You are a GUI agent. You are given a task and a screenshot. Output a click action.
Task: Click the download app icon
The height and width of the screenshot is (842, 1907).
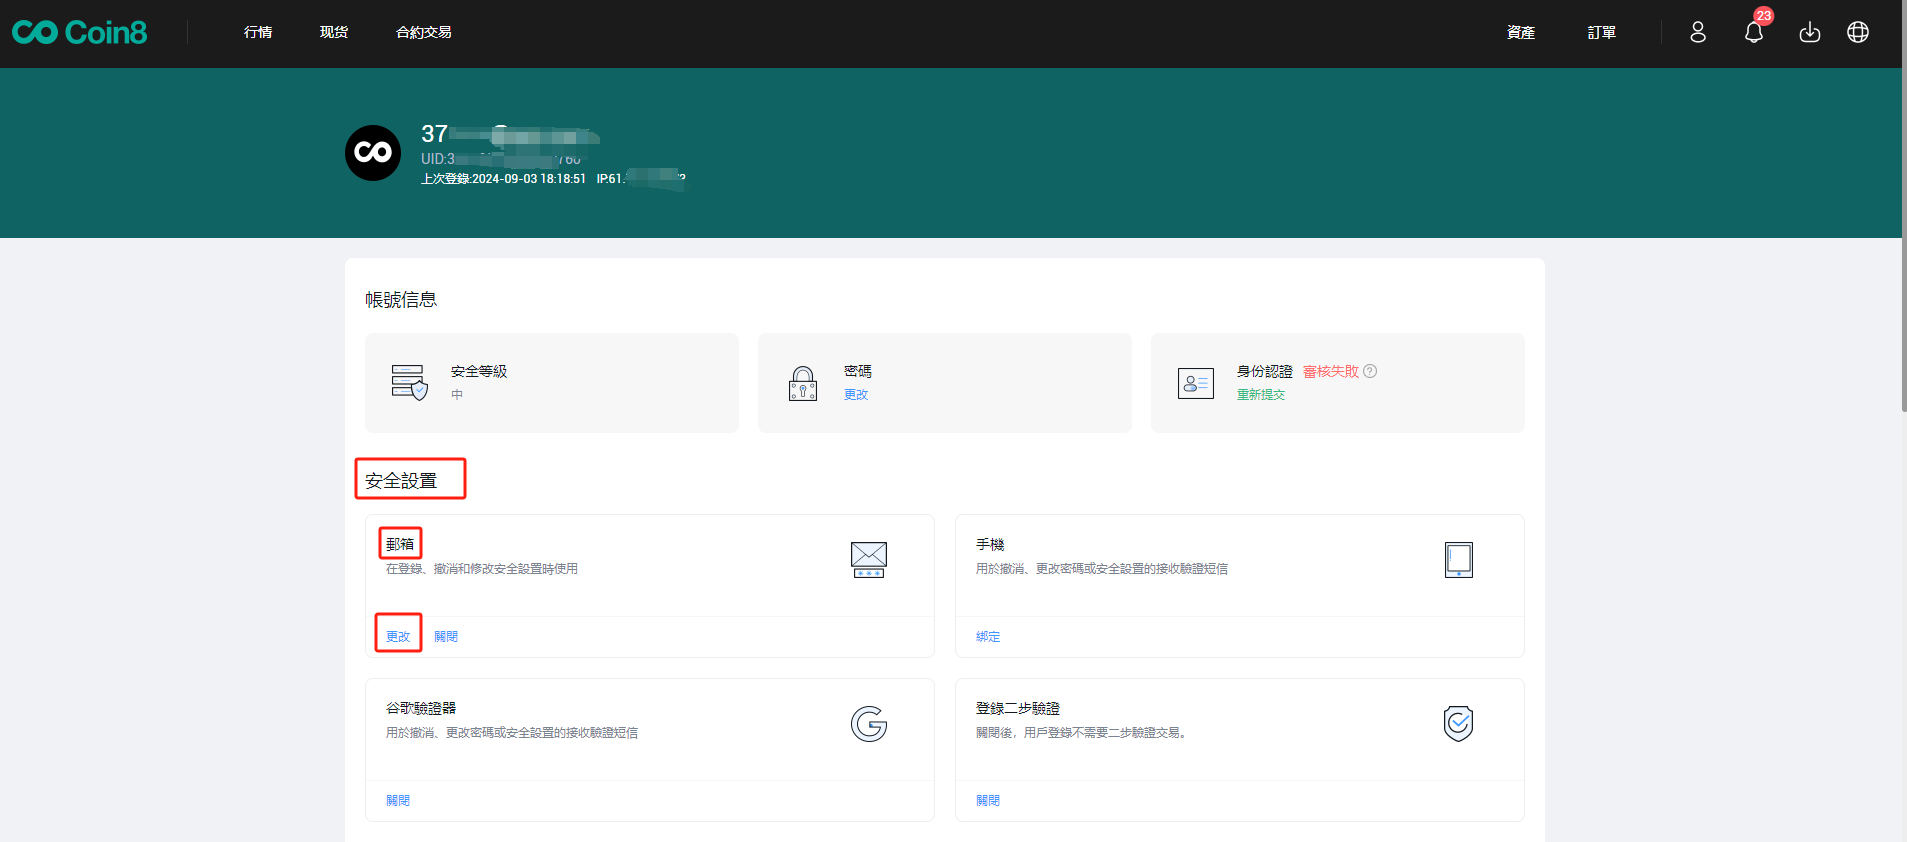point(1809,32)
